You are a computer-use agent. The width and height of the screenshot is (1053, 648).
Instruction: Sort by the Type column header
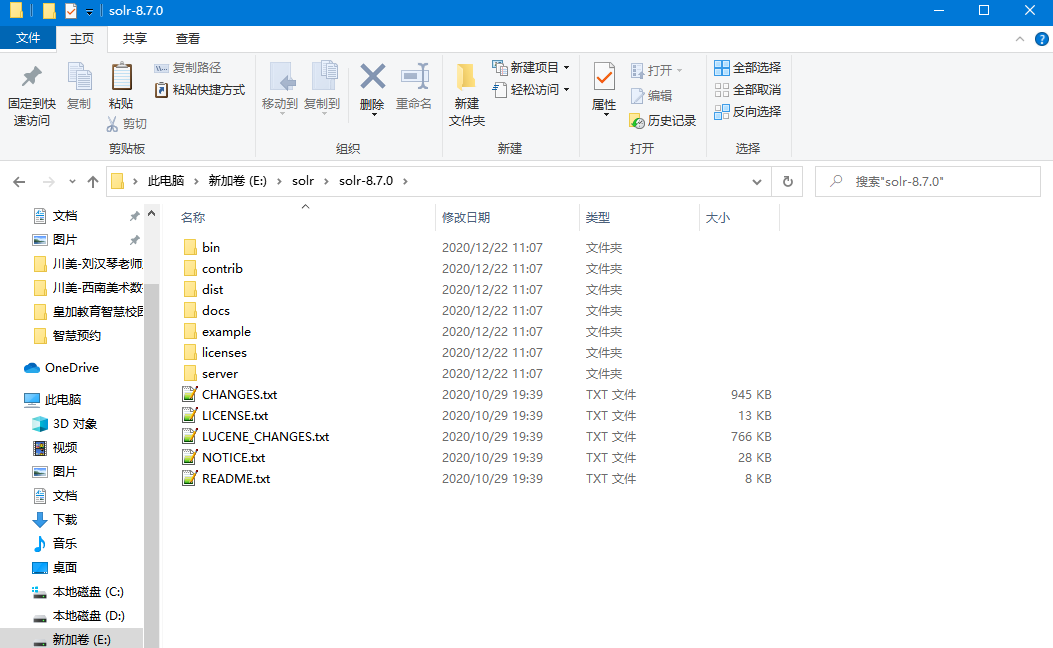[598, 218]
